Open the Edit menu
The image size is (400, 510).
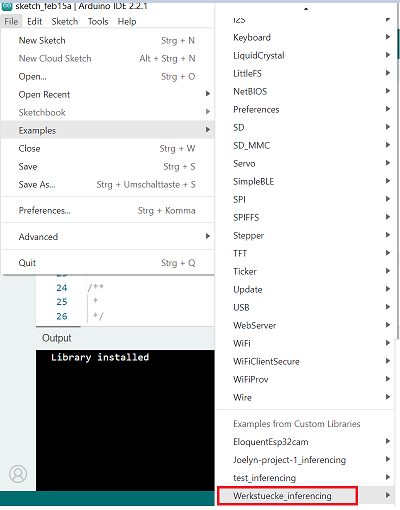35,22
